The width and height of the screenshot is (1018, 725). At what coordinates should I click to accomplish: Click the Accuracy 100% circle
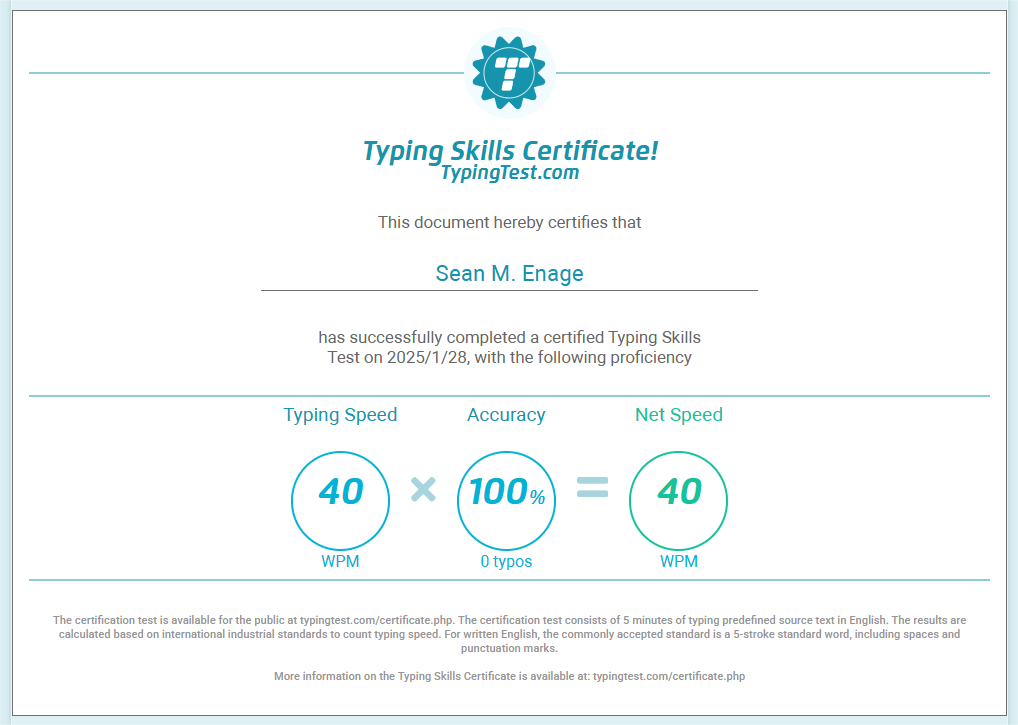point(506,500)
